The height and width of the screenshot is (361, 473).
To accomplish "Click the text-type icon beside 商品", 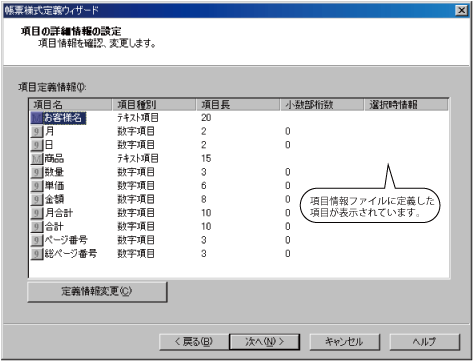I will [37, 159].
